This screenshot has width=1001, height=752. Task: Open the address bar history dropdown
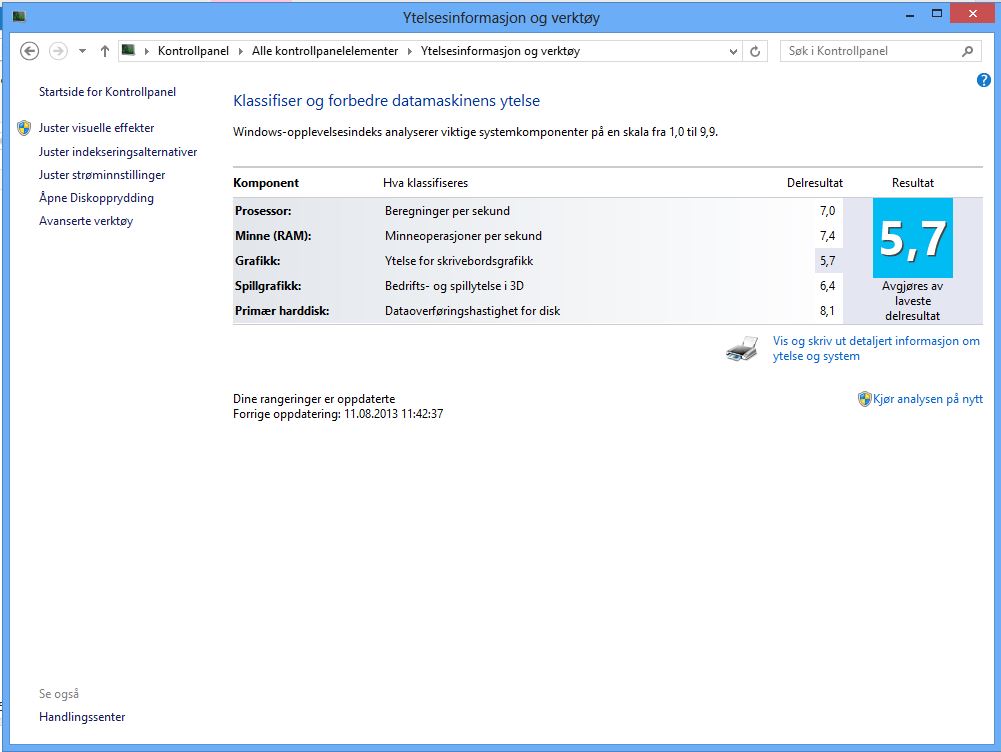pyautogui.click(x=733, y=51)
